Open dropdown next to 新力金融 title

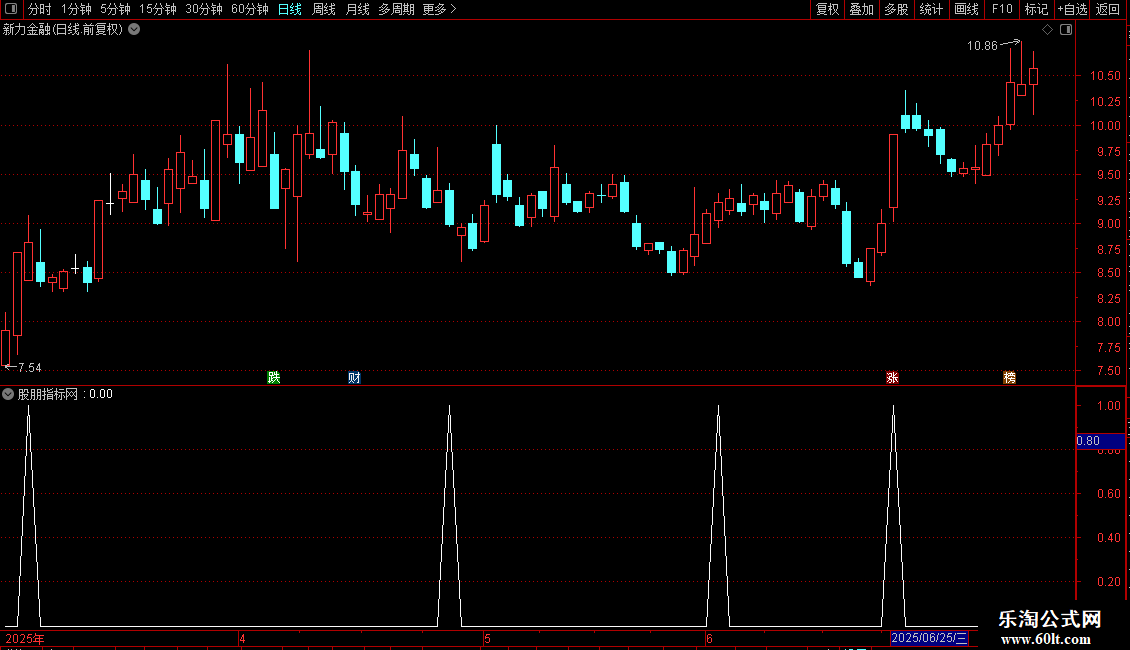(134, 30)
